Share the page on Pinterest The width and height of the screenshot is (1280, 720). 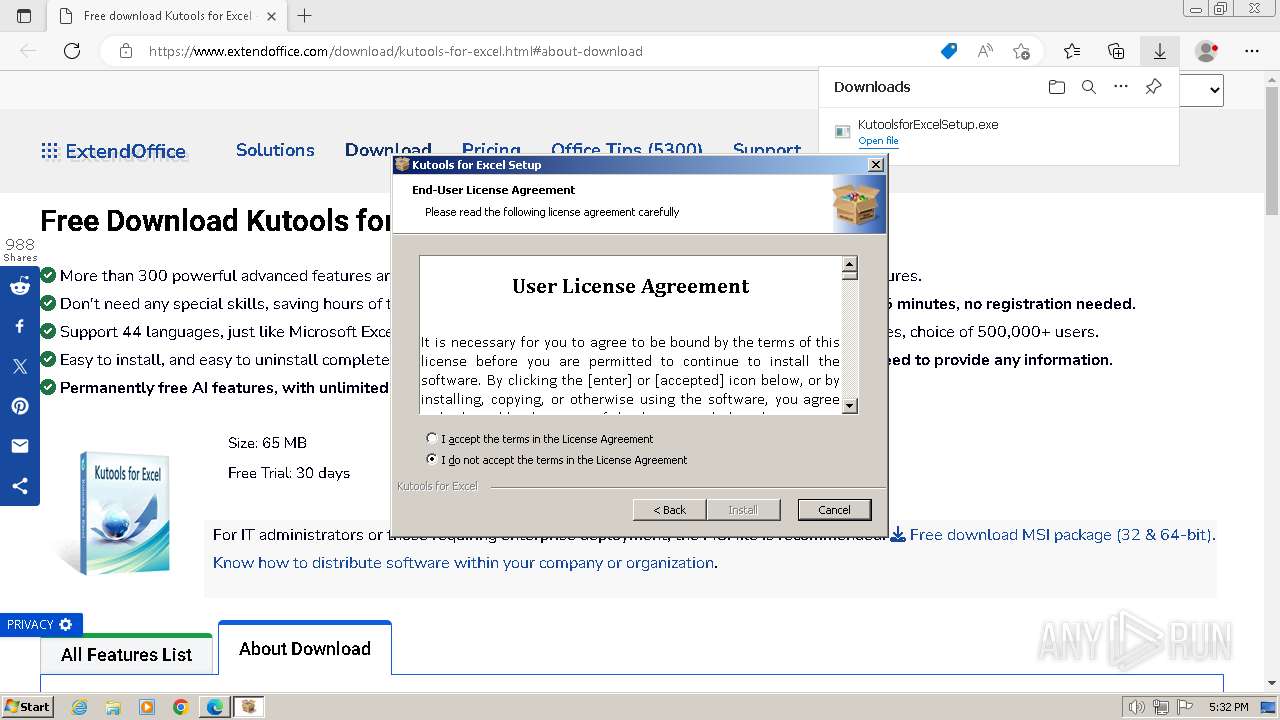(20, 407)
